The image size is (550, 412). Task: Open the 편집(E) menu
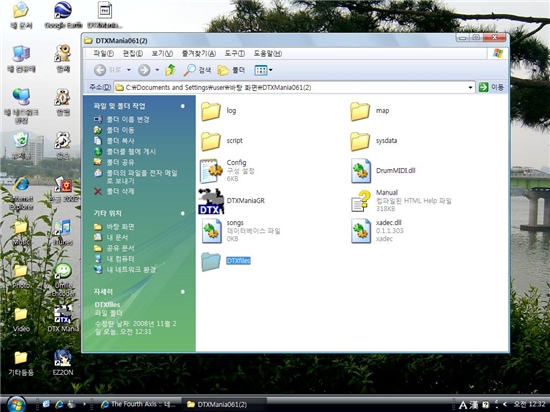pyautogui.click(x=133, y=54)
